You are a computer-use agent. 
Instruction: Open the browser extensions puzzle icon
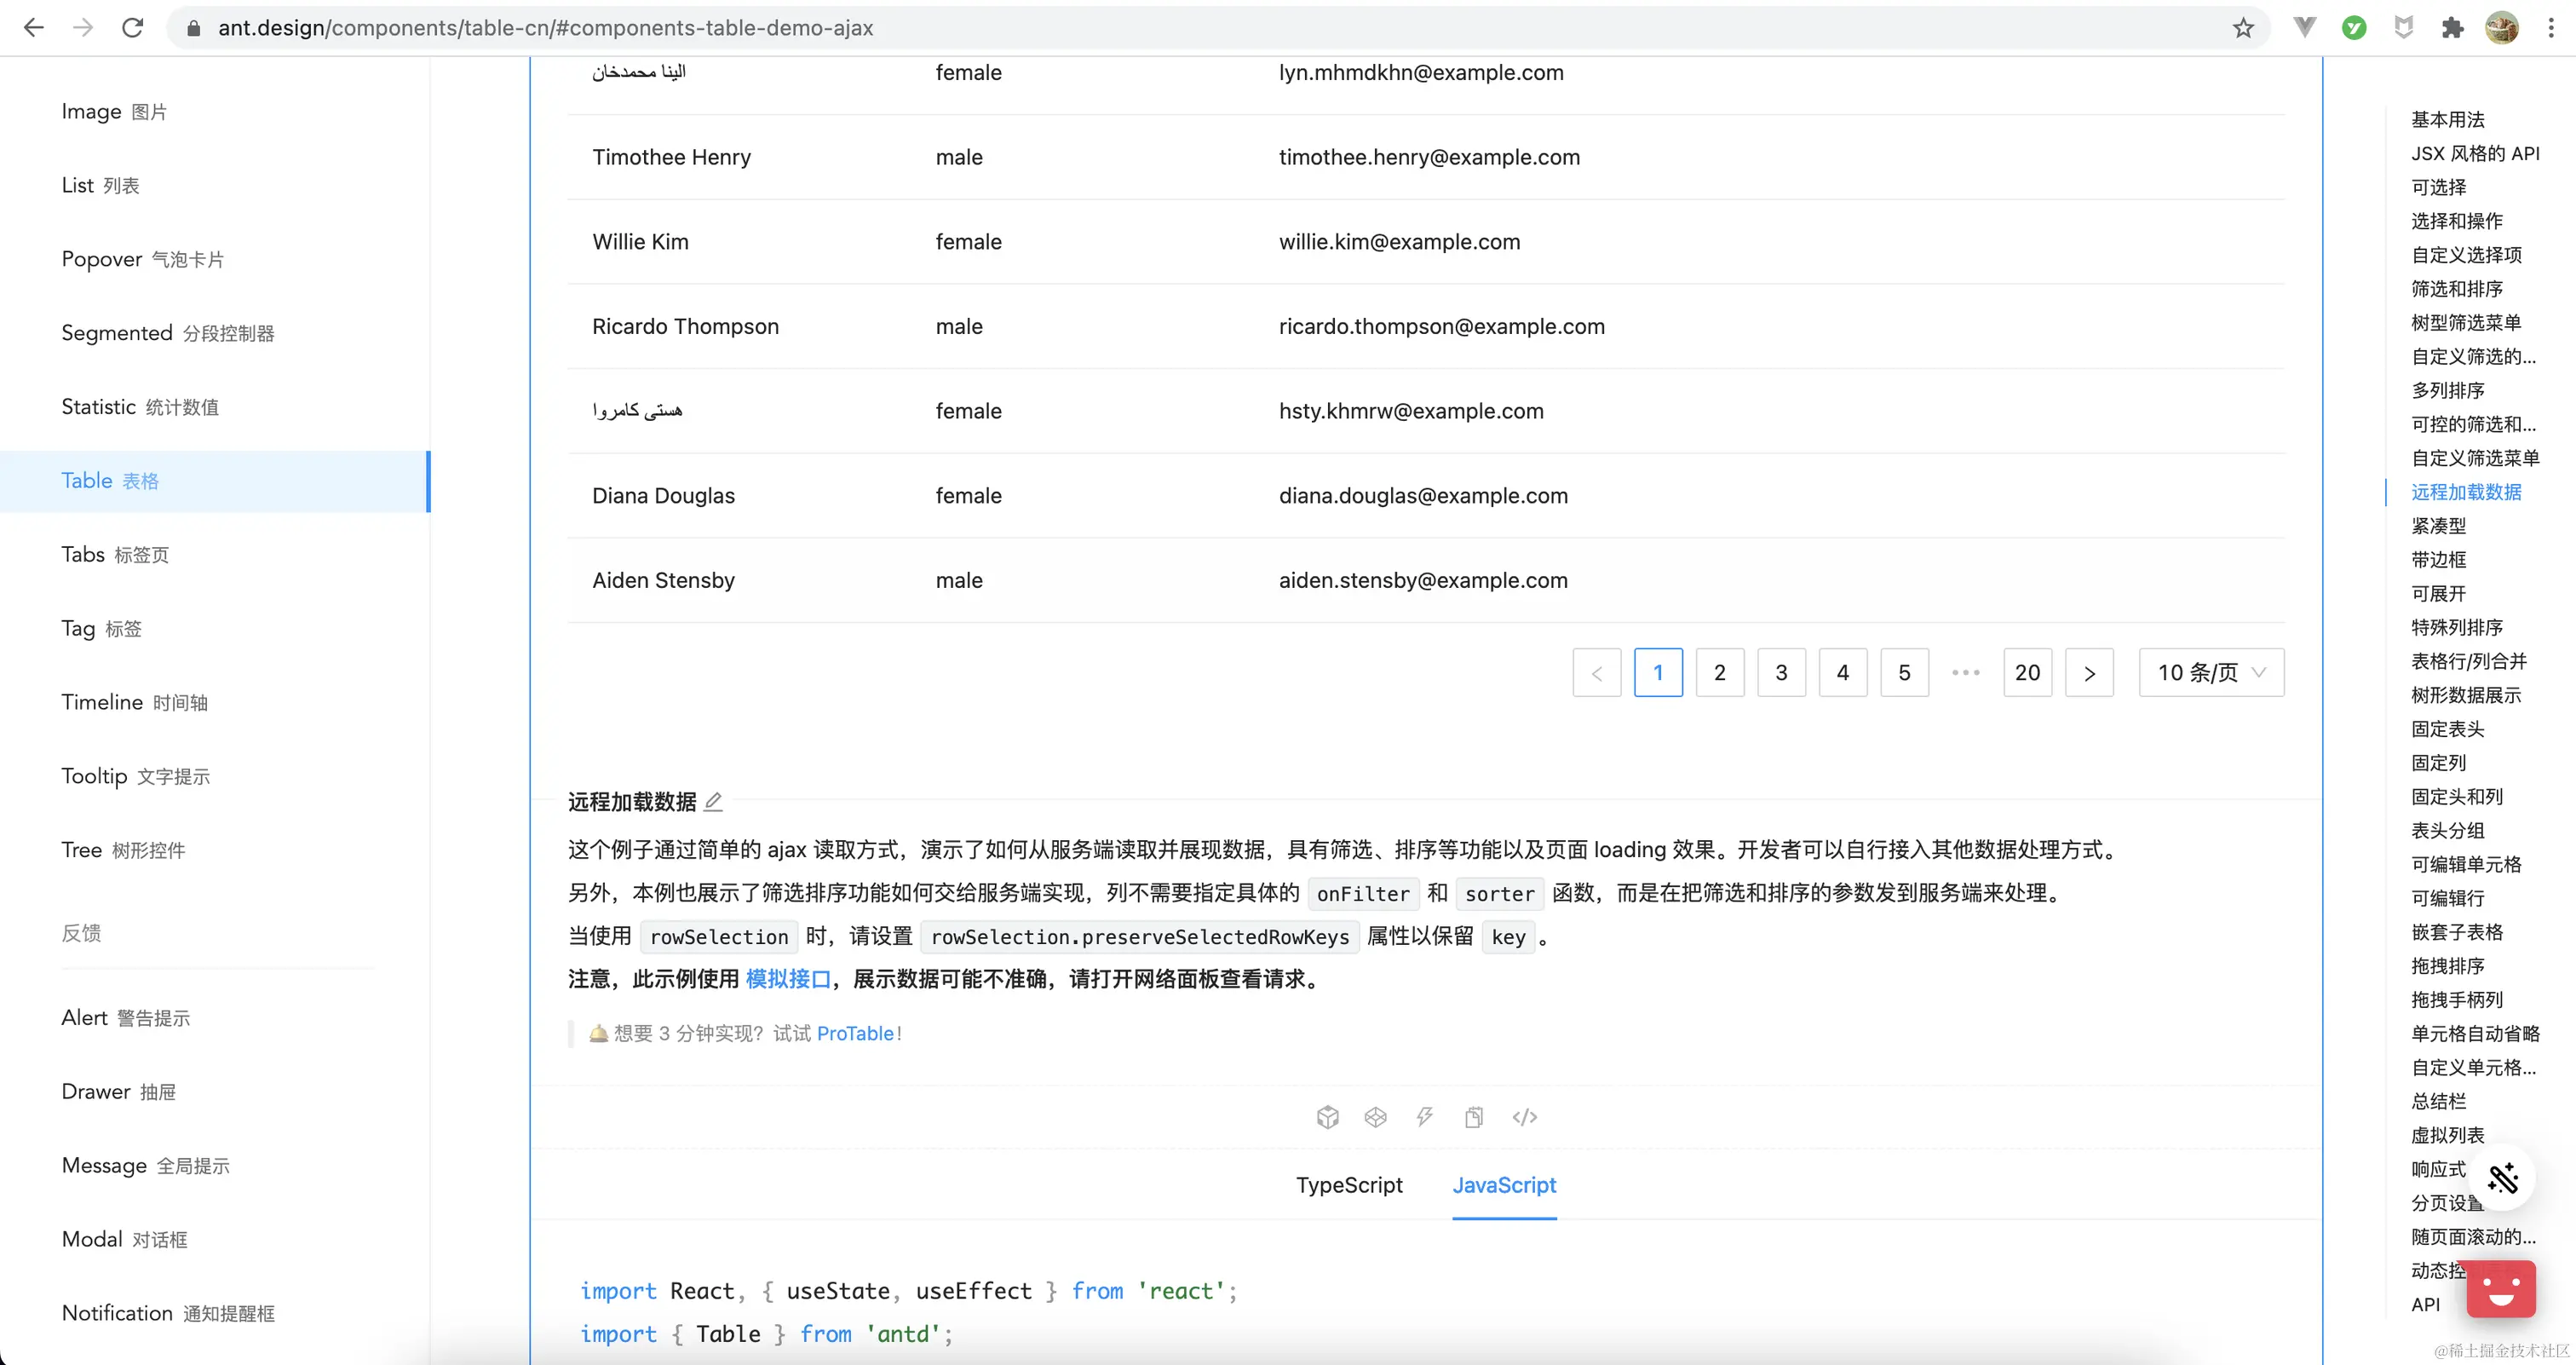tap(2452, 28)
